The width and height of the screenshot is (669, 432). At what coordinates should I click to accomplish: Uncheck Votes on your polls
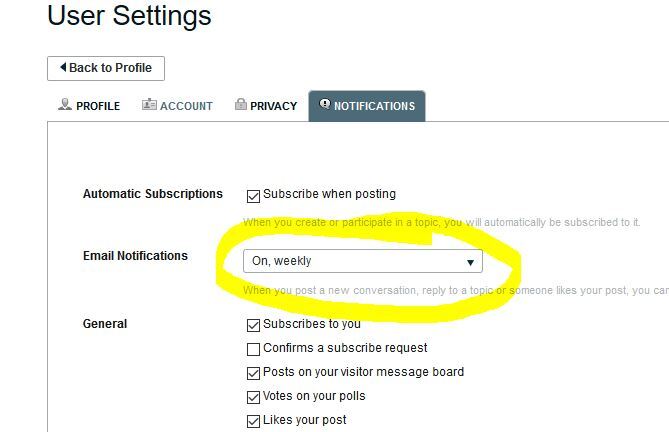click(x=253, y=397)
